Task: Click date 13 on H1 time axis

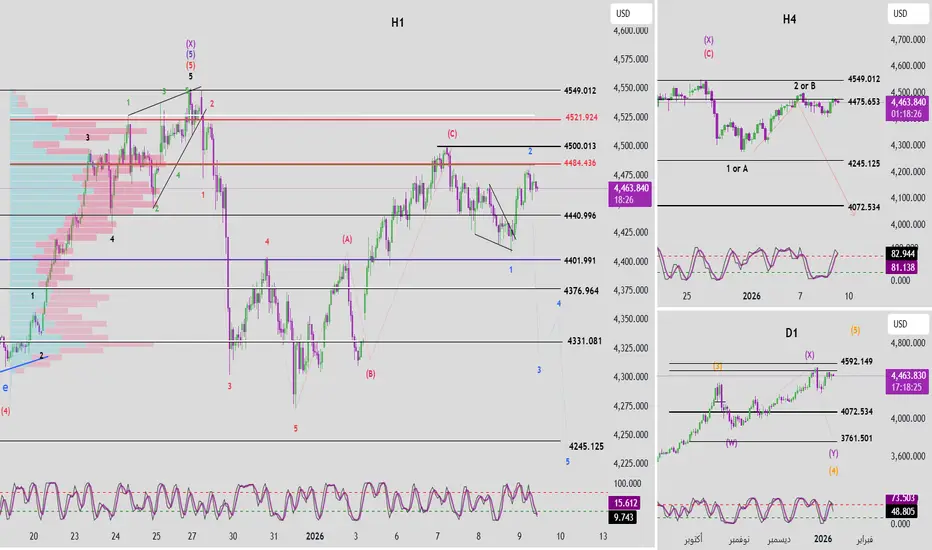Action: click(x=603, y=536)
